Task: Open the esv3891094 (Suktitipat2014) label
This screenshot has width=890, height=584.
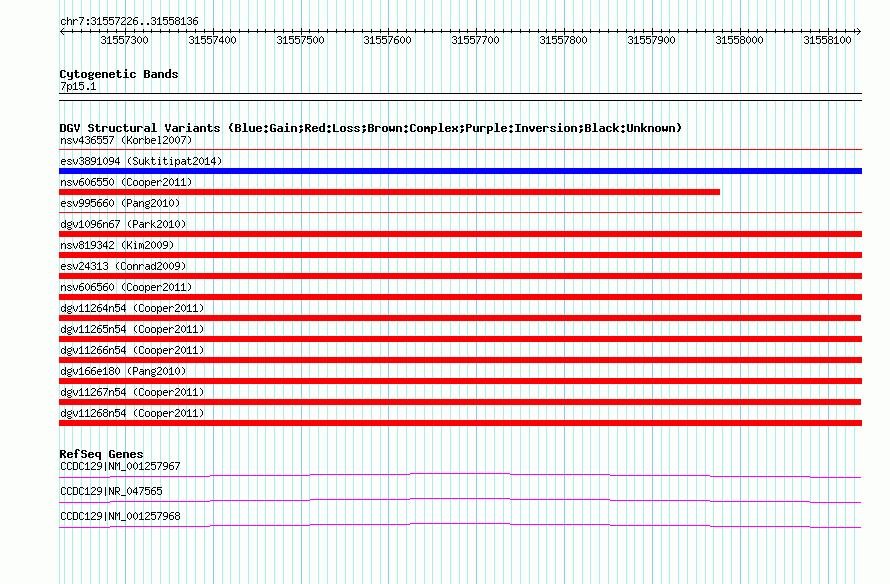Action: tap(141, 161)
